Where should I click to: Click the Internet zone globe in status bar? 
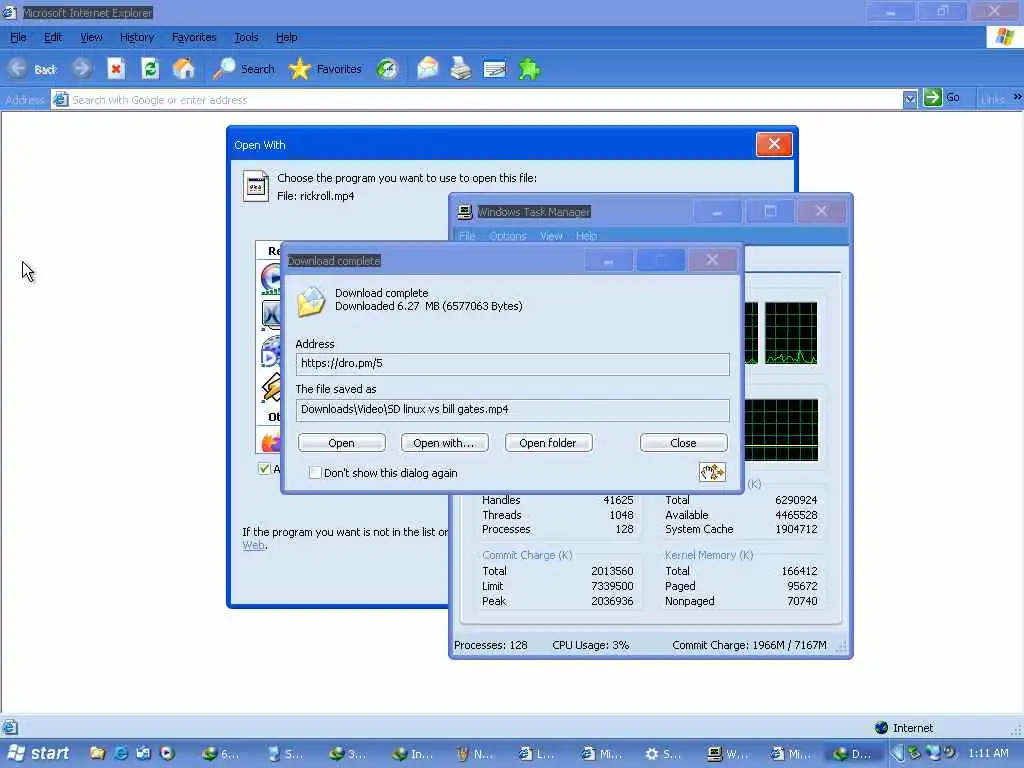[x=882, y=728]
